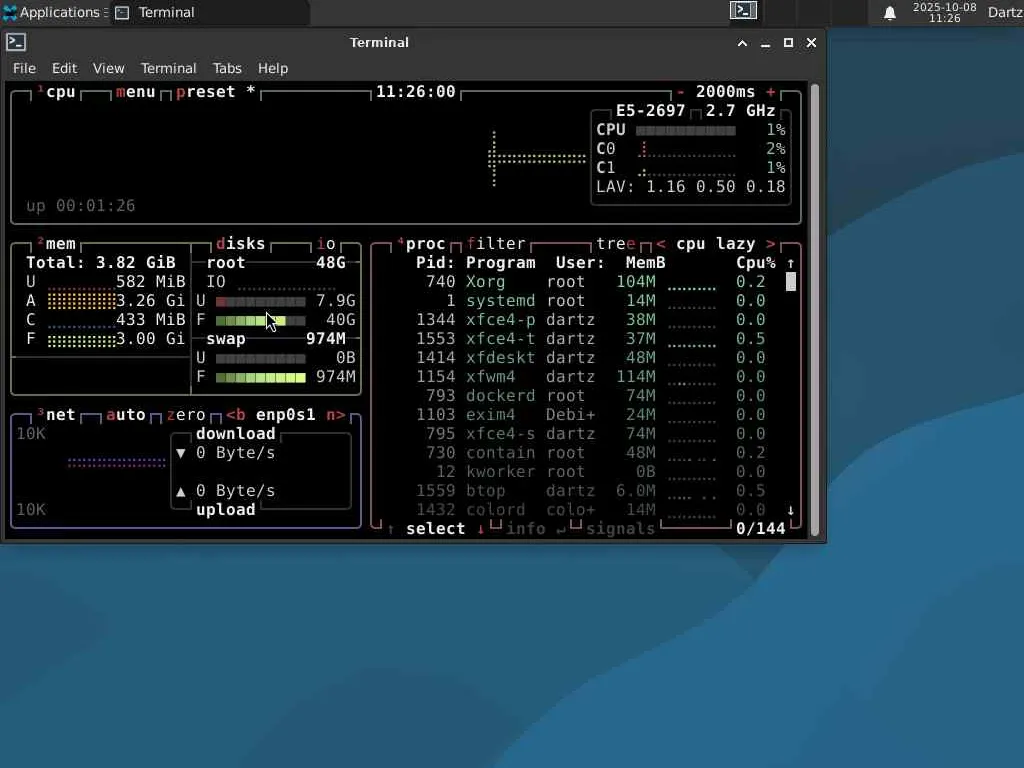Click the Program column header
The height and width of the screenshot is (768, 1024).
[x=501, y=263]
